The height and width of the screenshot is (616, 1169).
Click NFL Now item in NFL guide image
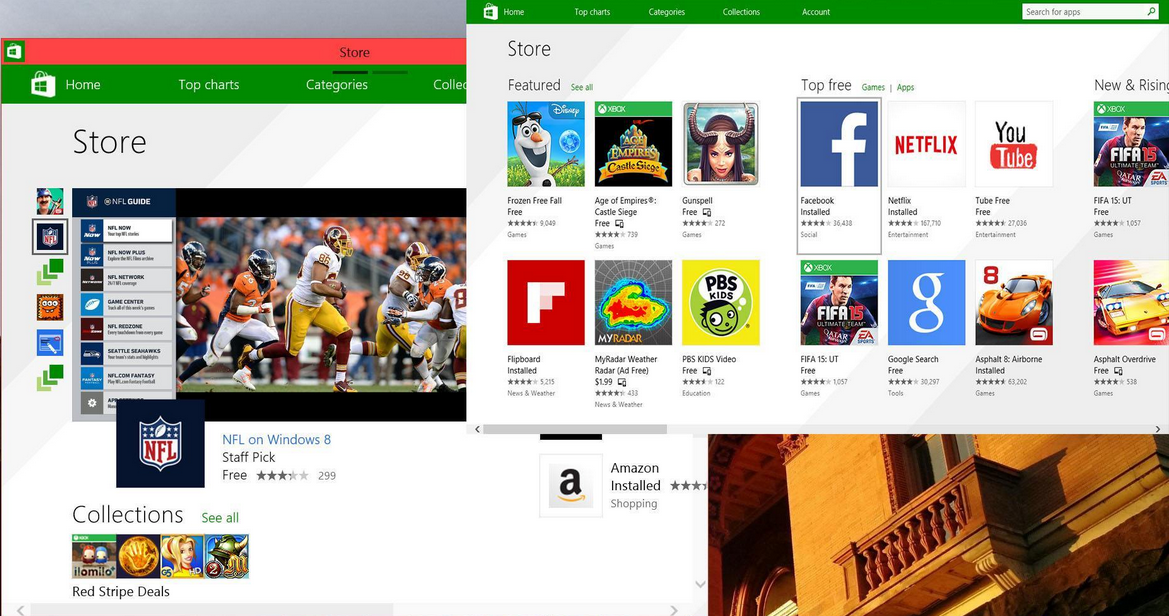click(x=127, y=230)
